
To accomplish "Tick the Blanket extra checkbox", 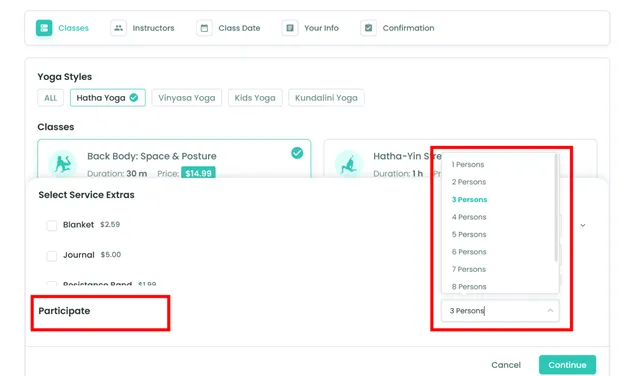I will 52,225.
